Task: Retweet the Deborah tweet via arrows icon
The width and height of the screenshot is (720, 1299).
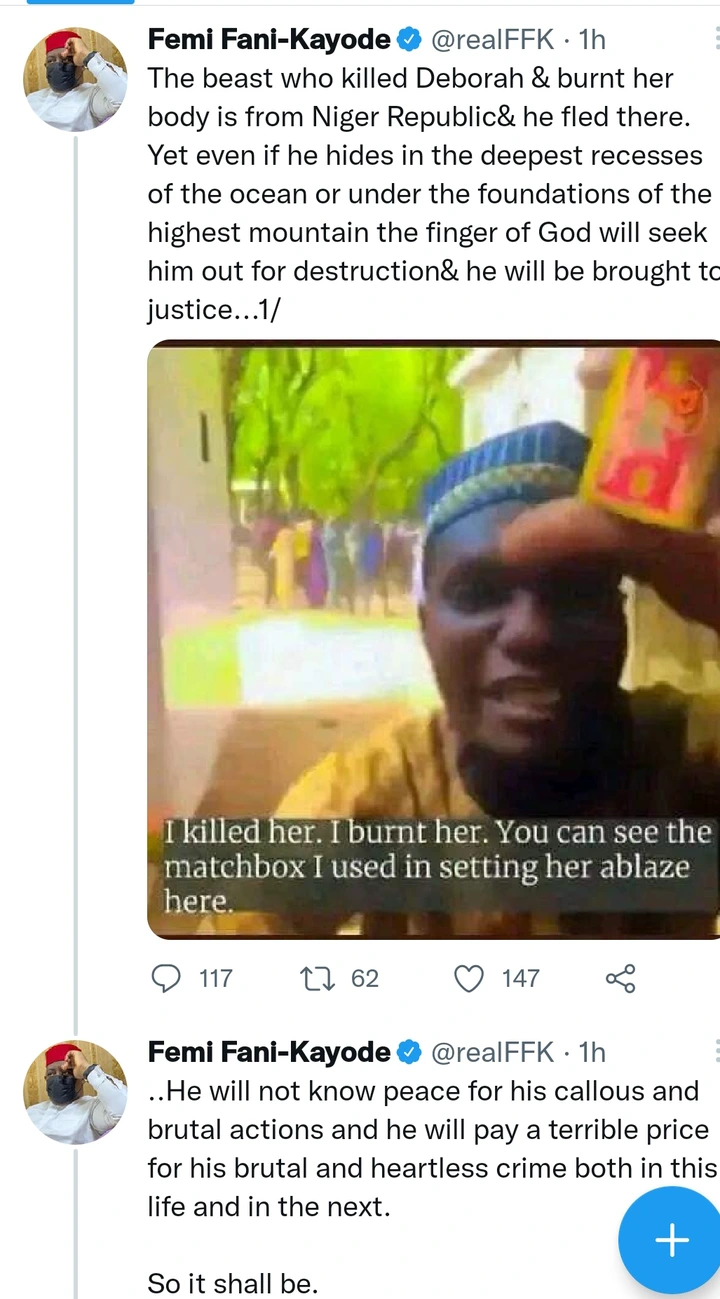Action: point(317,977)
